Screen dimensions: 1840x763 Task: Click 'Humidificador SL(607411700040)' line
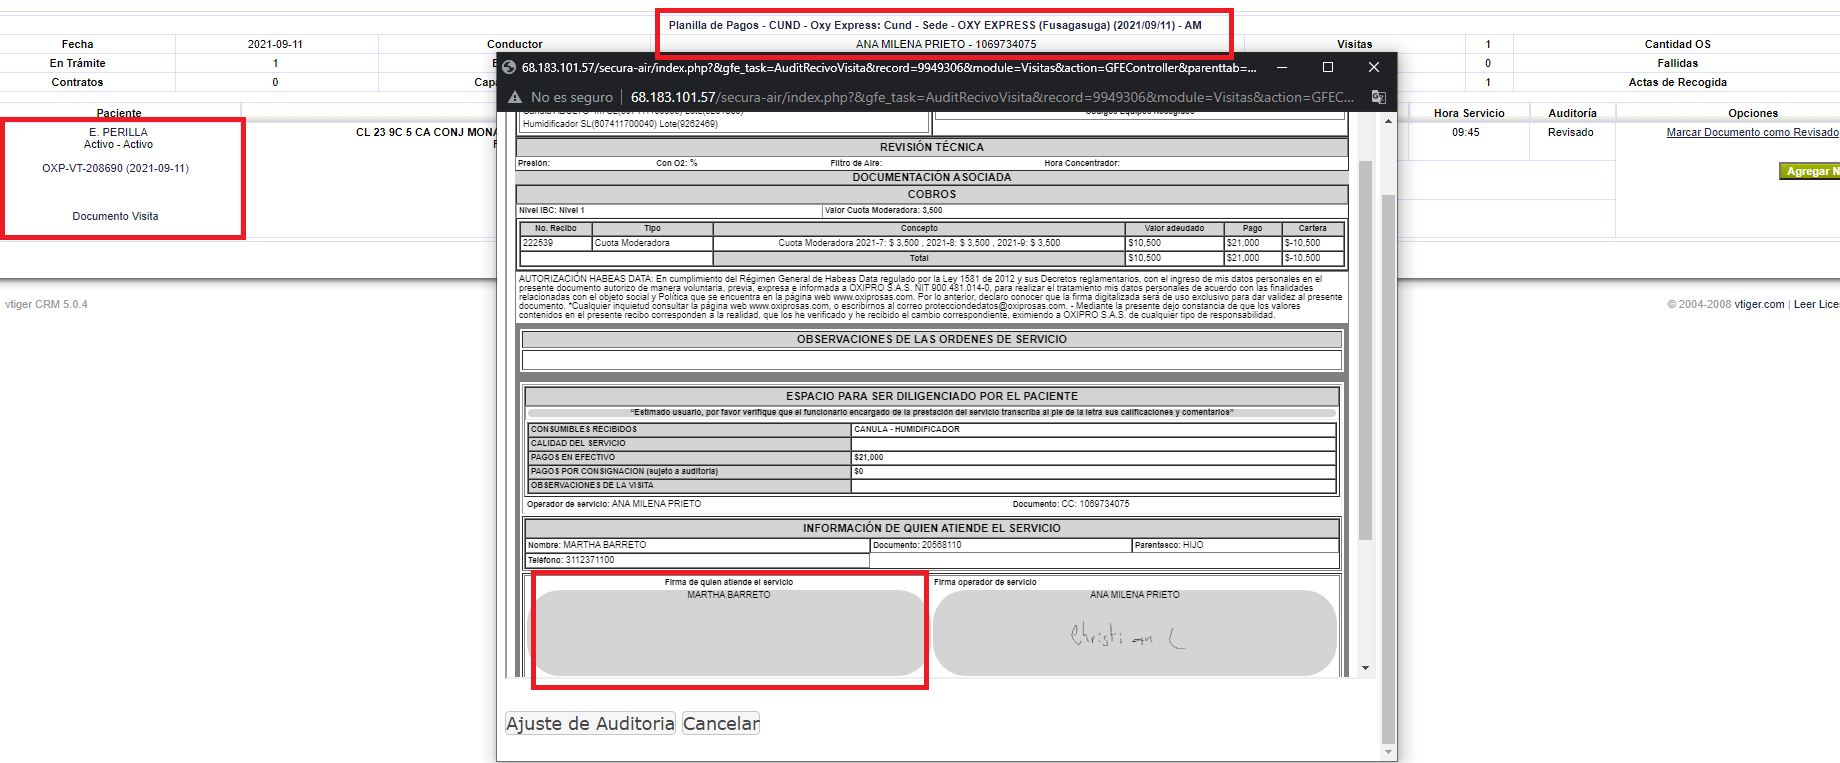pyautogui.click(x=620, y=124)
